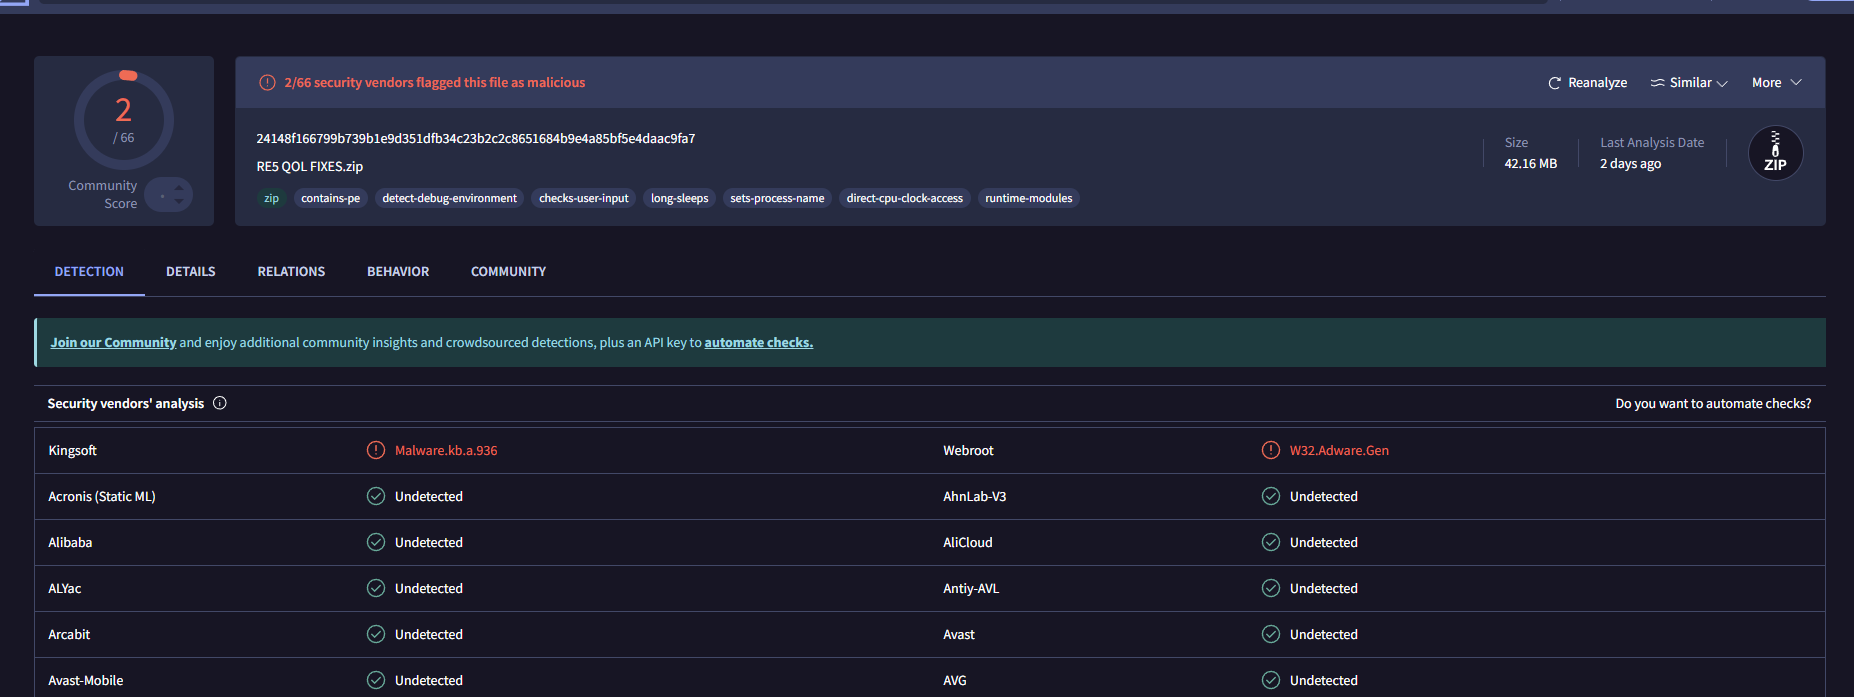1854x697 pixels.
Task: Click the detect-debug-environment tag
Action: tap(449, 198)
